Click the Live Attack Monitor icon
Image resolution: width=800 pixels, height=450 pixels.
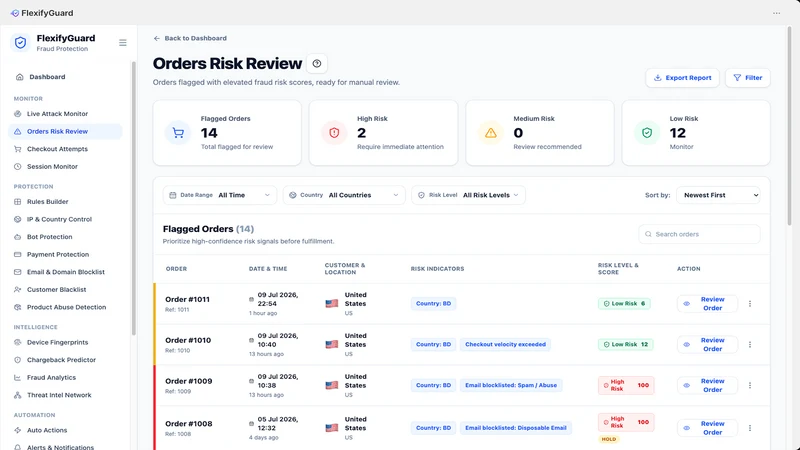[17, 114]
